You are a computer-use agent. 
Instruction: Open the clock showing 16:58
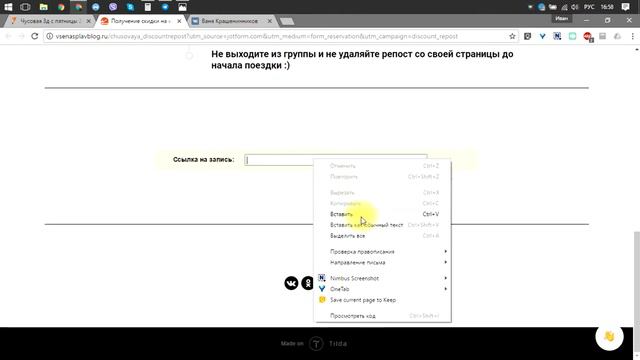click(x=607, y=7)
